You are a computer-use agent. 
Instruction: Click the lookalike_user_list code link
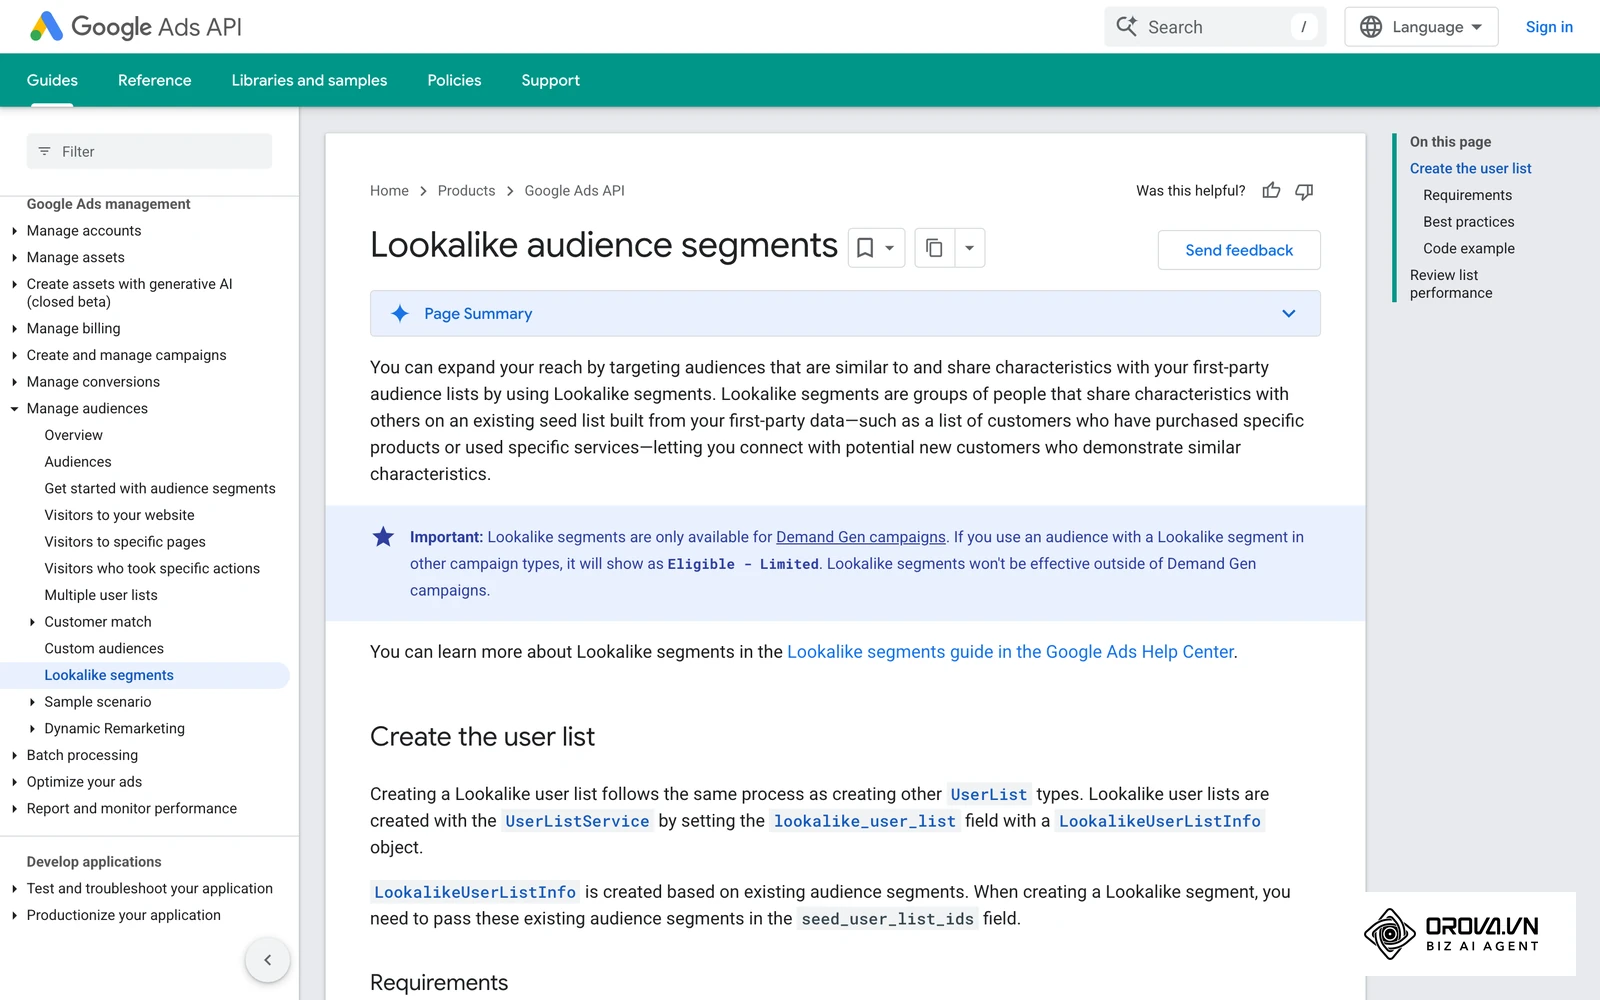tap(865, 821)
